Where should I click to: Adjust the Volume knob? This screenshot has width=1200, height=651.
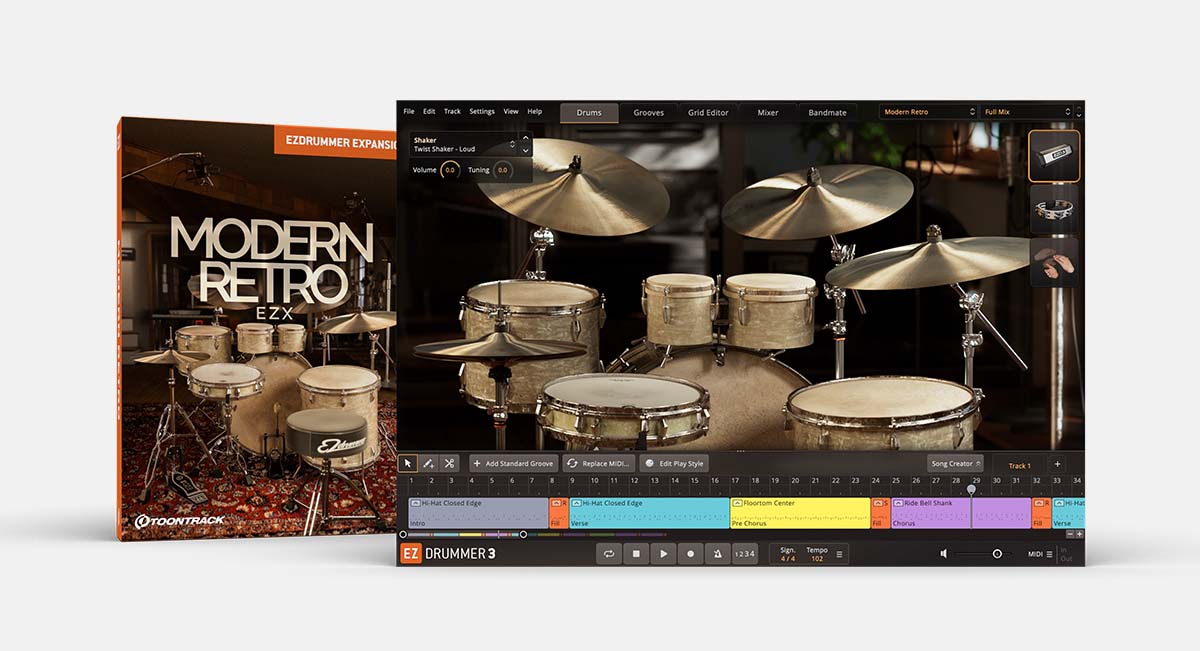point(450,170)
